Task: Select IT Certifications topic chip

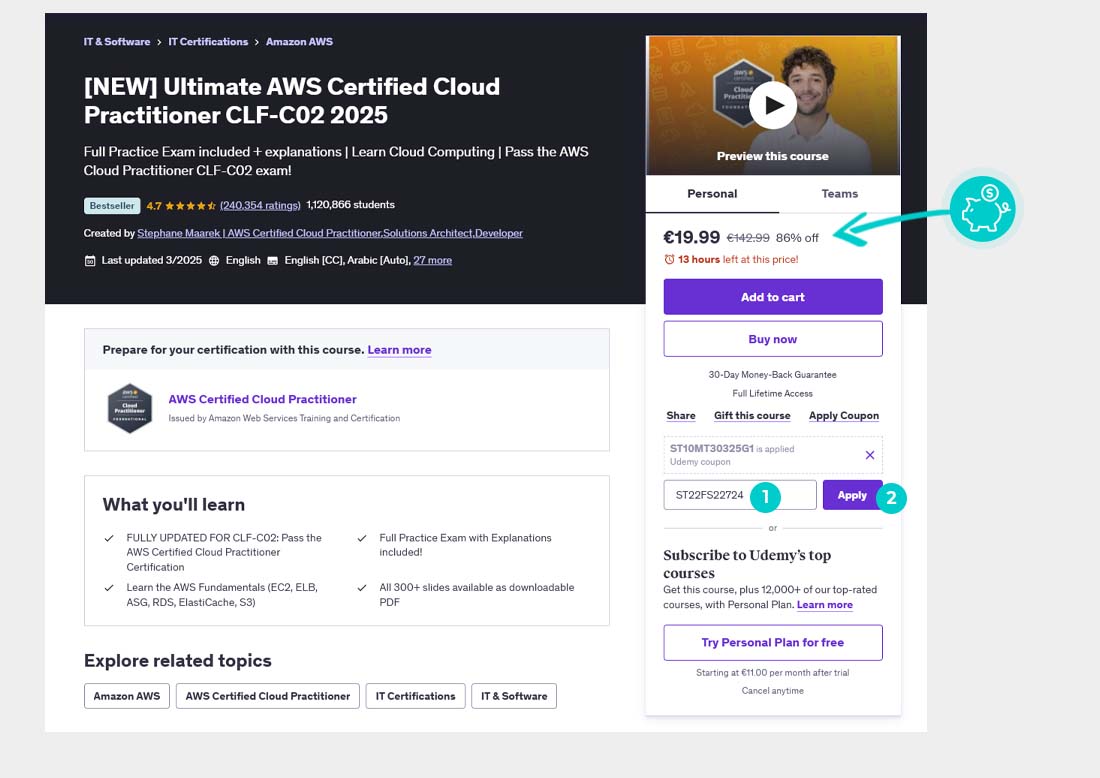Action: click(415, 696)
